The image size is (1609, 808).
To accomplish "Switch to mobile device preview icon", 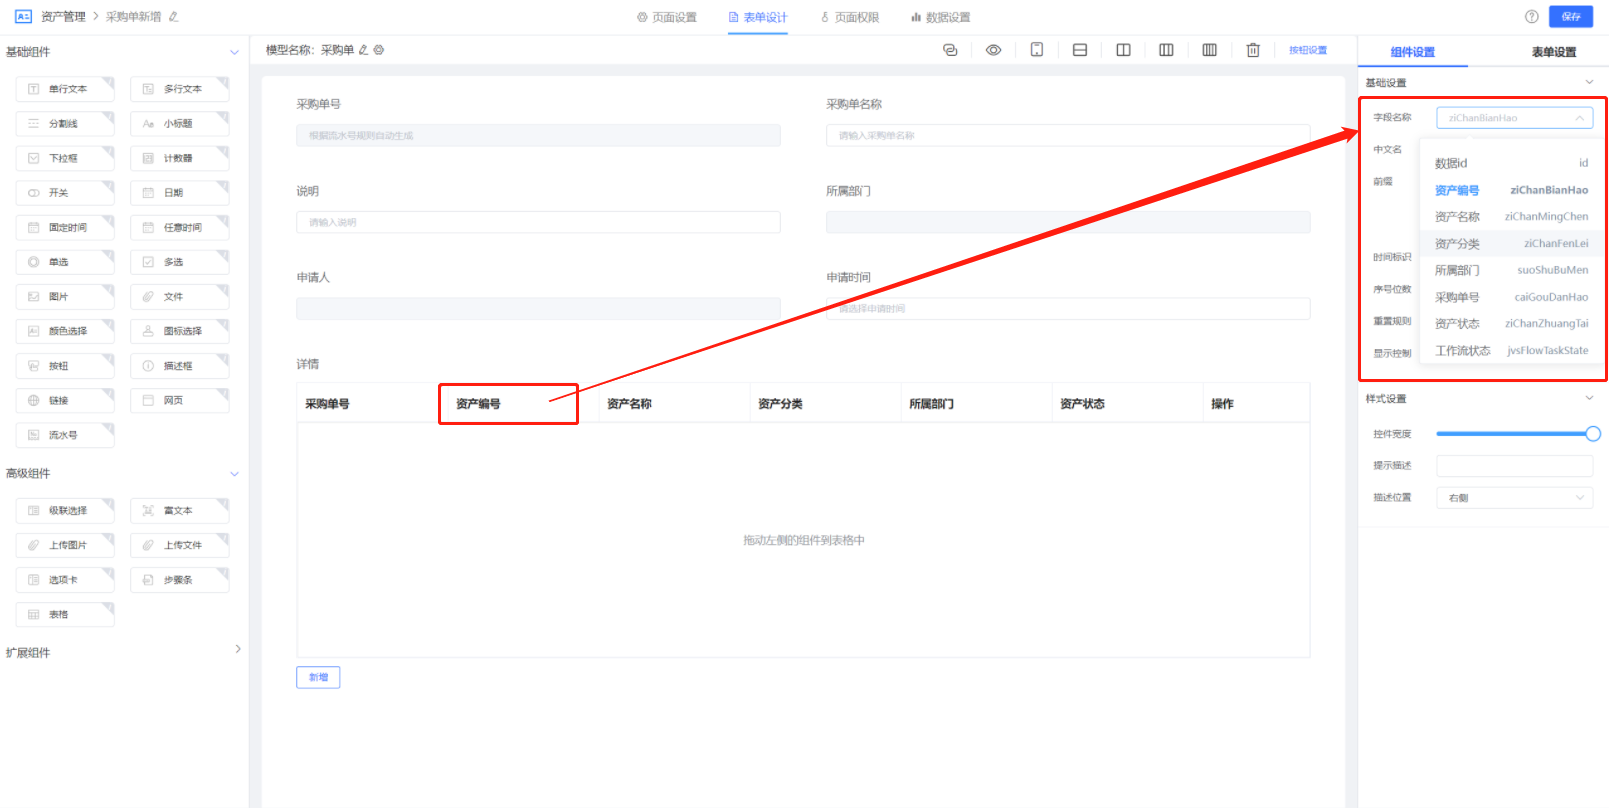I will 1037,50.
